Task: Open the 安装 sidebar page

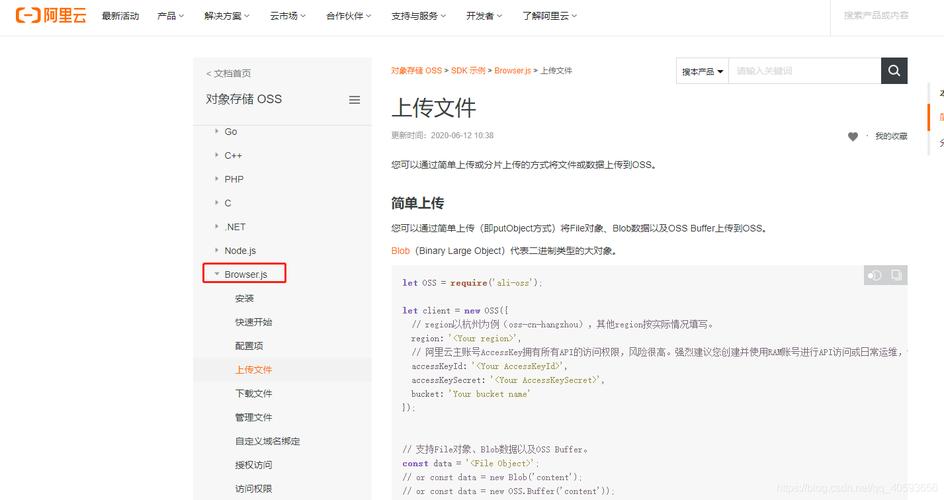Action: click(244, 298)
